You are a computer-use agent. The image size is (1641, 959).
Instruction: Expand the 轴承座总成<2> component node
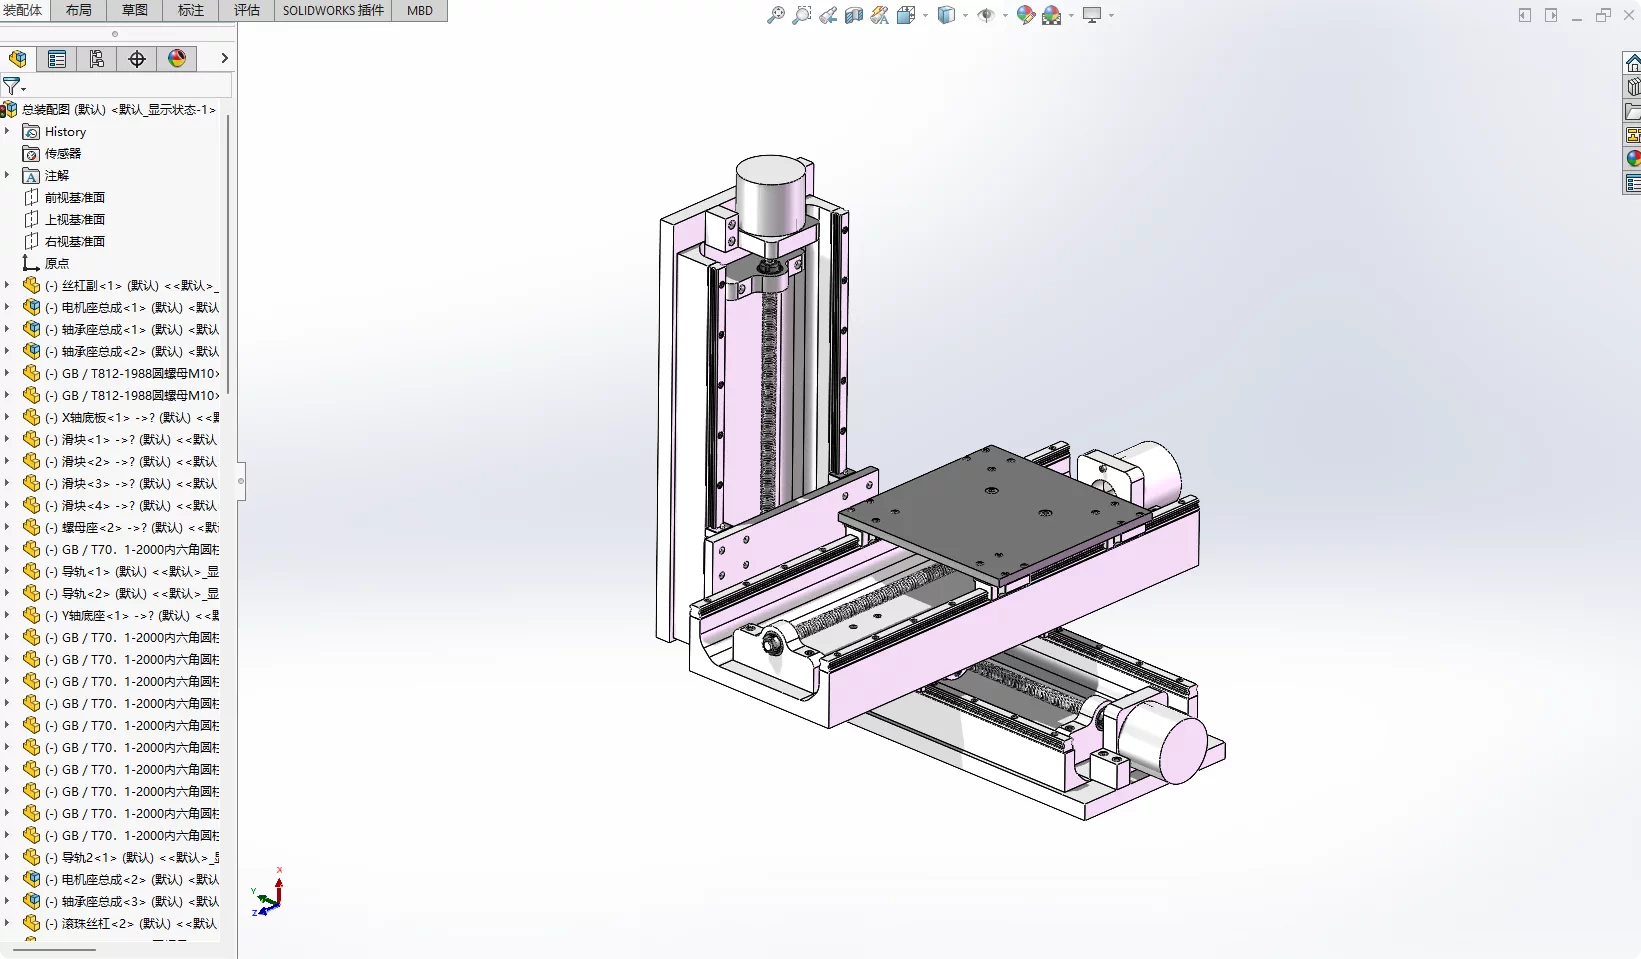coord(7,351)
